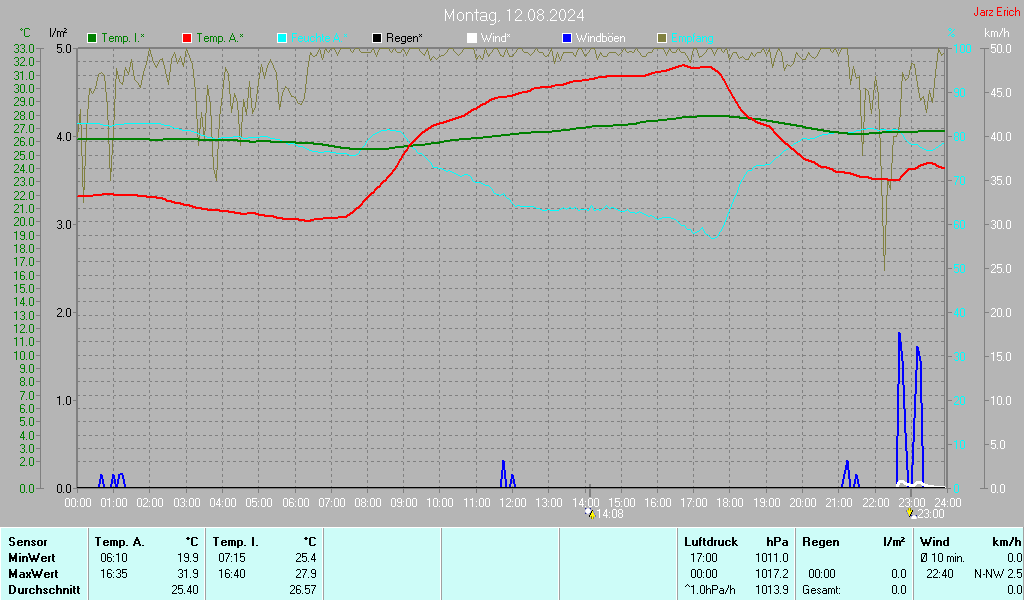This screenshot has width=1024, height=600.
Task: Click the MaxWert row label
Action: point(33,574)
